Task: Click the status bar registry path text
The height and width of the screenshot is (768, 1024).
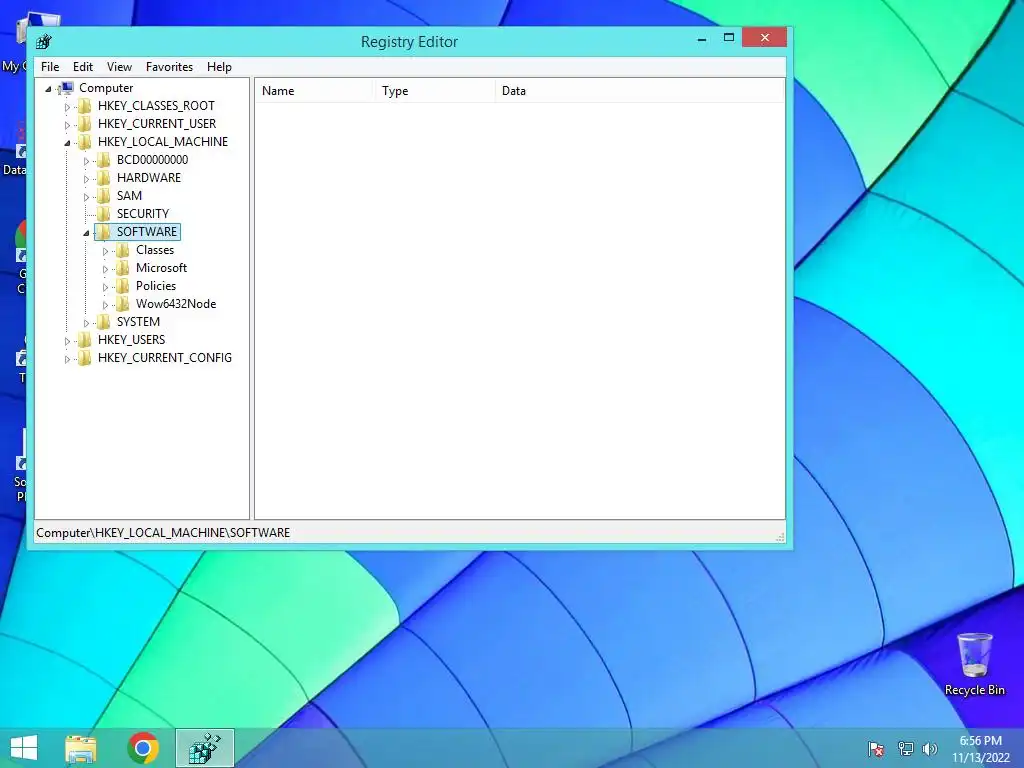Action: (163, 533)
